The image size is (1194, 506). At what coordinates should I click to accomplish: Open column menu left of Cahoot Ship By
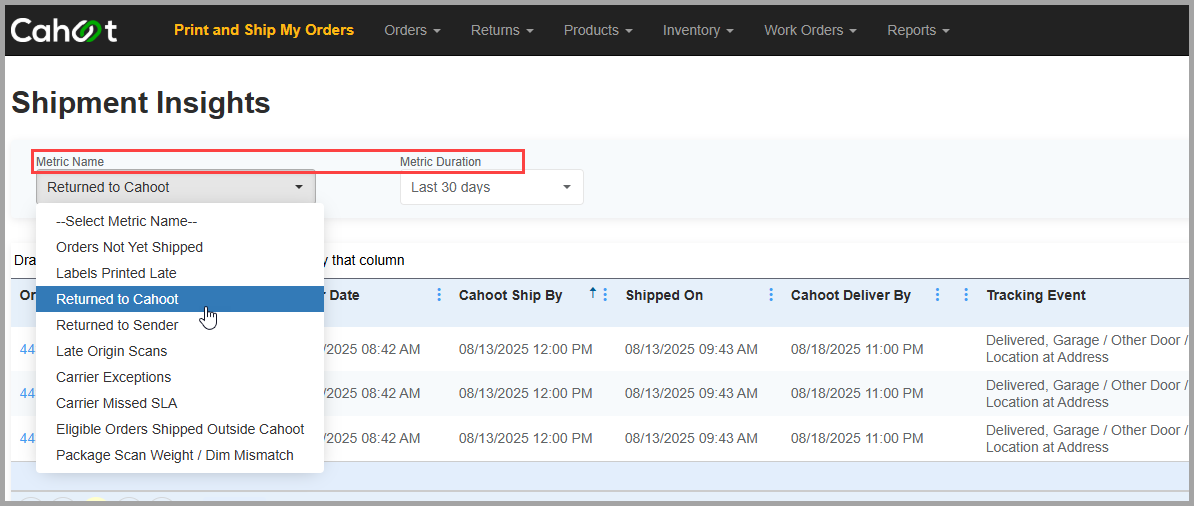pyautogui.click(x=439, y=295)
